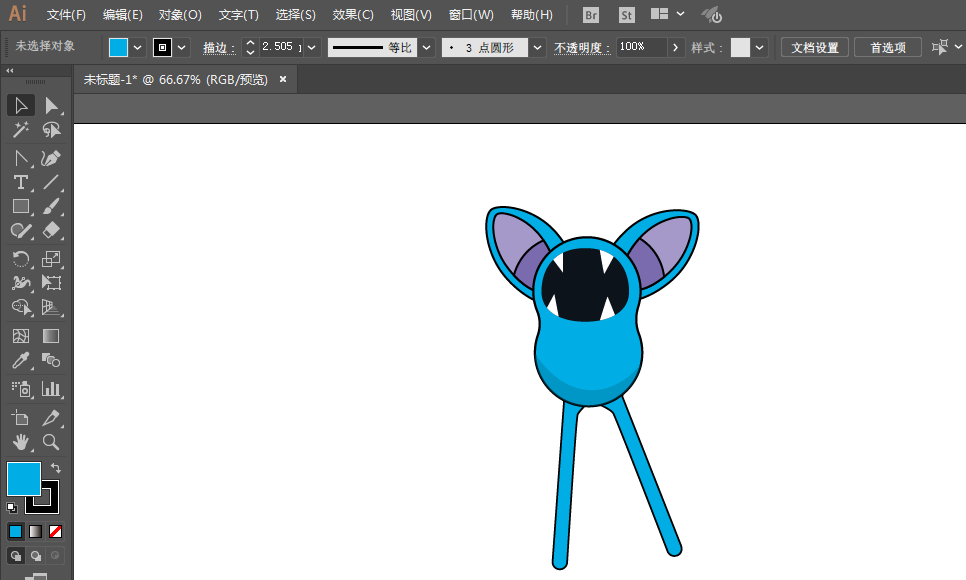The height and width of the screenshot is (580, 966).
Task: Set paint mode to None
Action: point(56,531)
